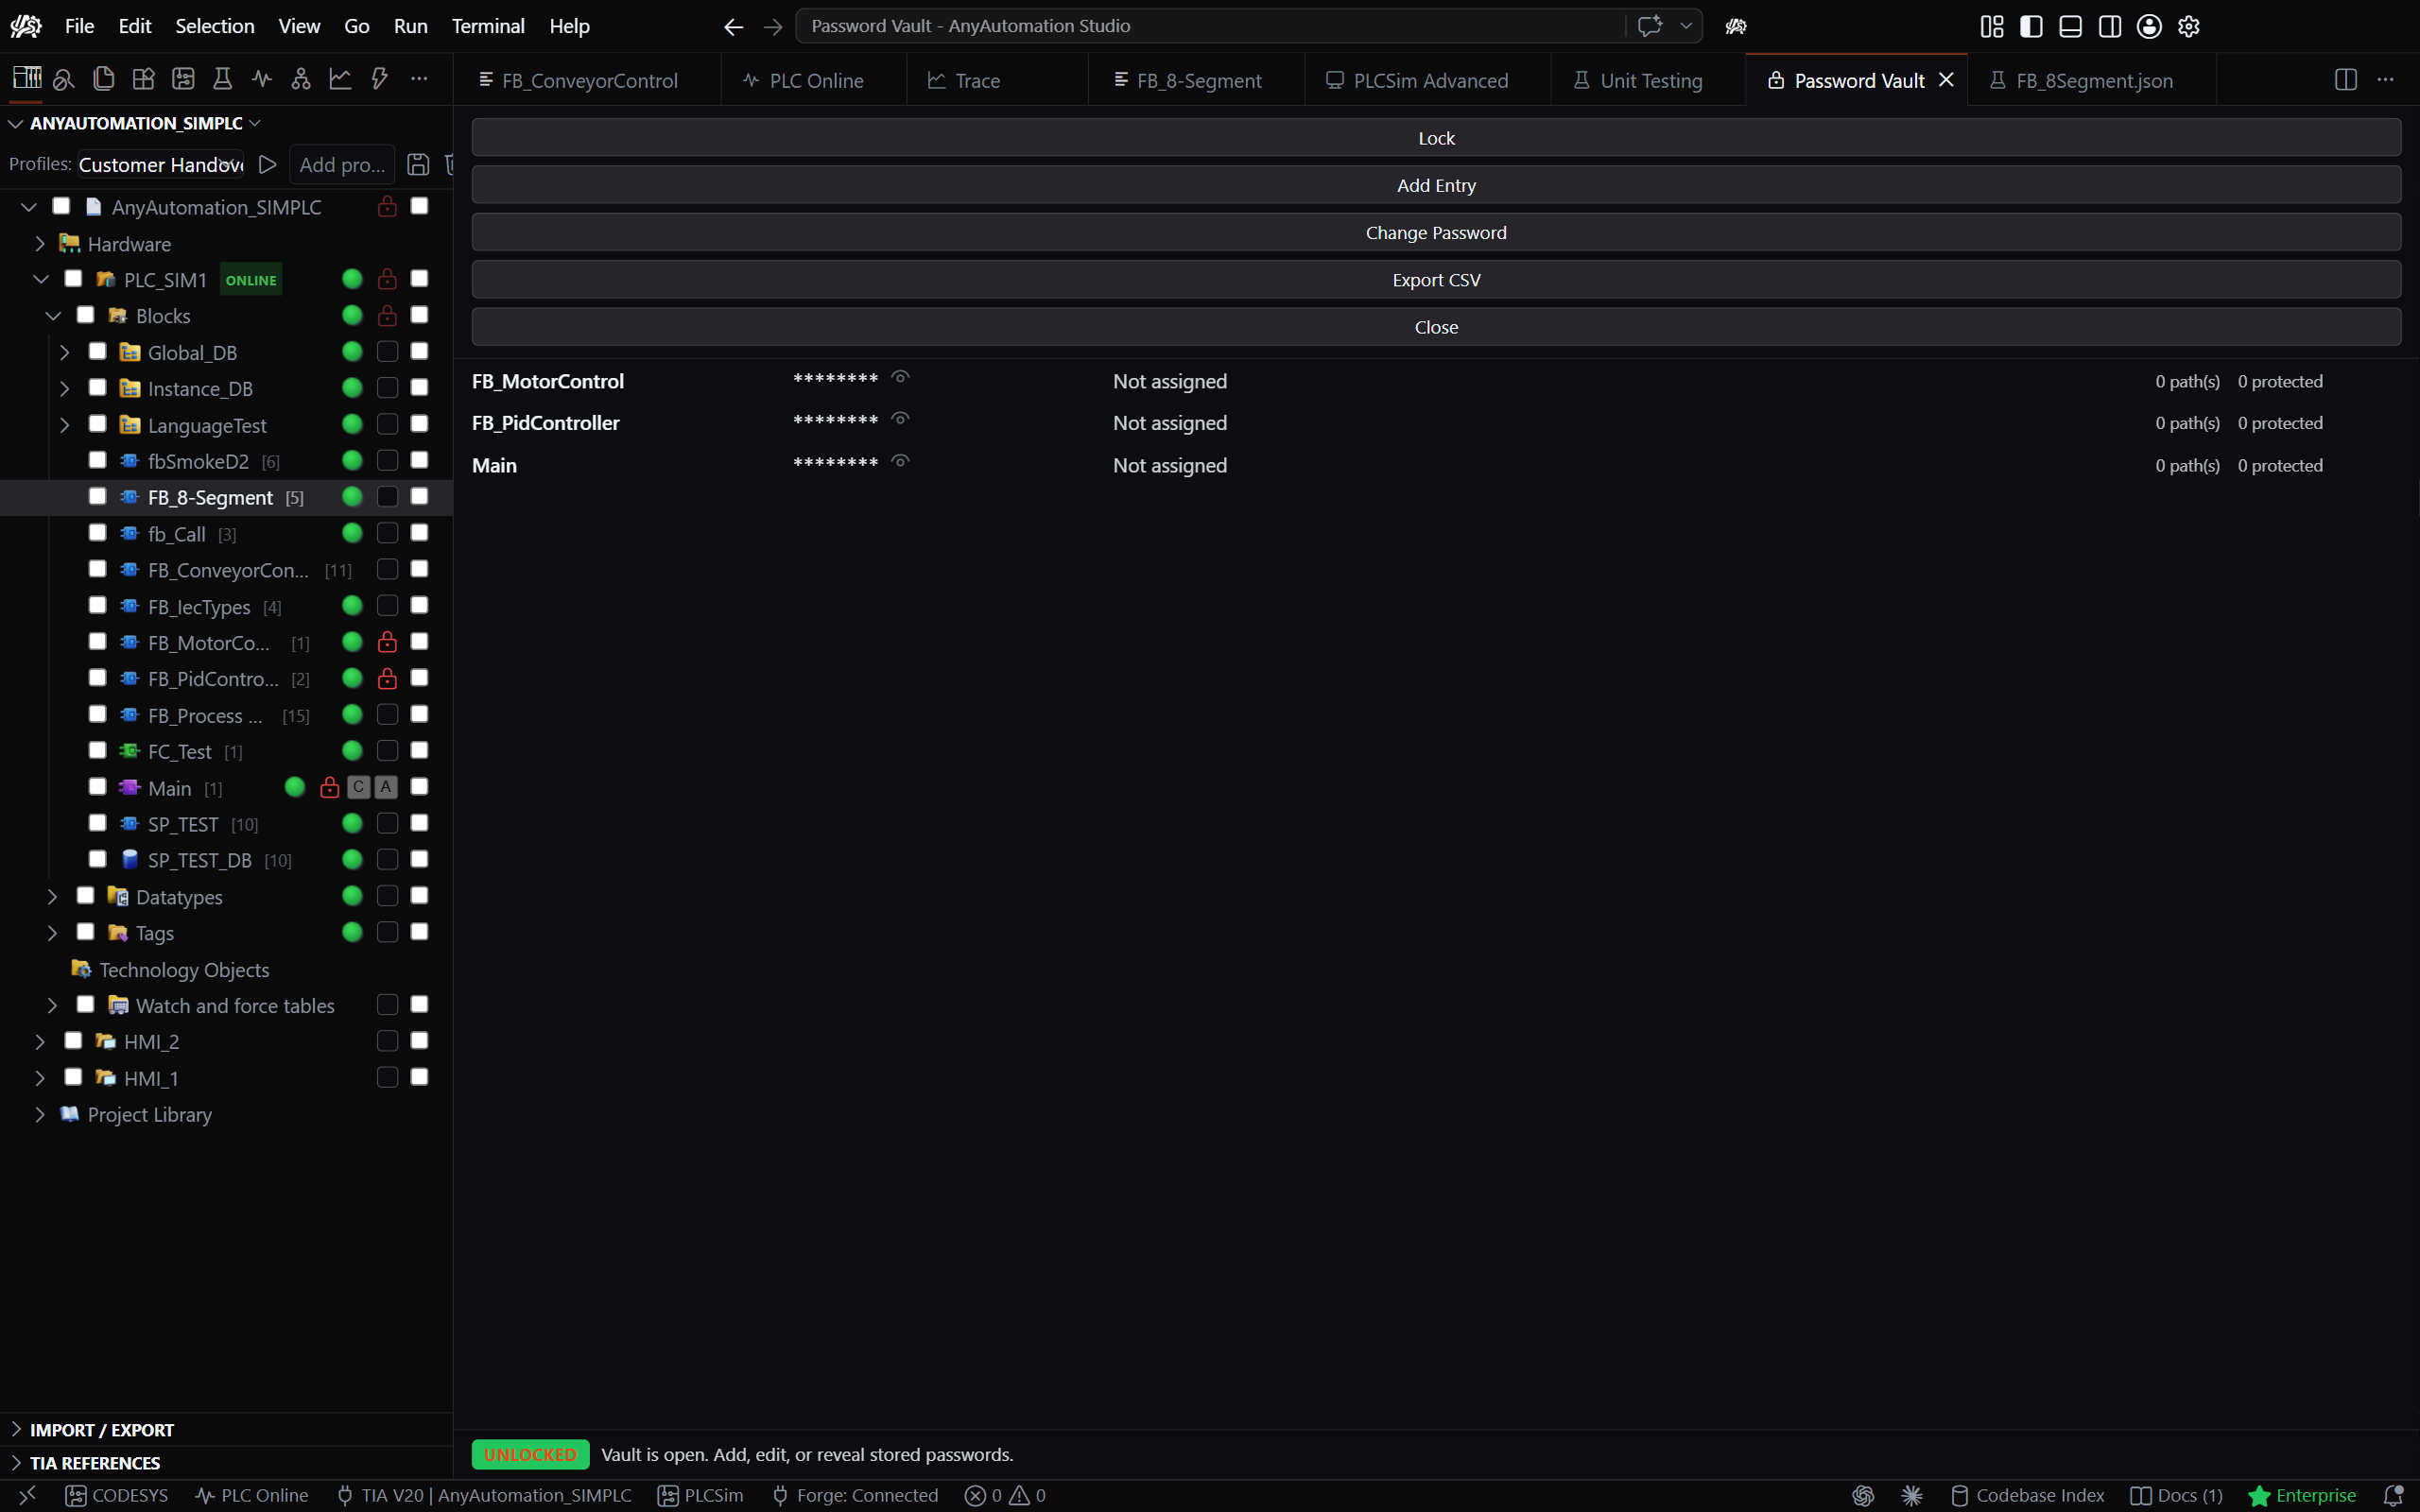Image resolution: width=2420 pixels, height=1512 pixels.
Task: Click the Lock button to lock vault
Action: (x=1436, y=138)
